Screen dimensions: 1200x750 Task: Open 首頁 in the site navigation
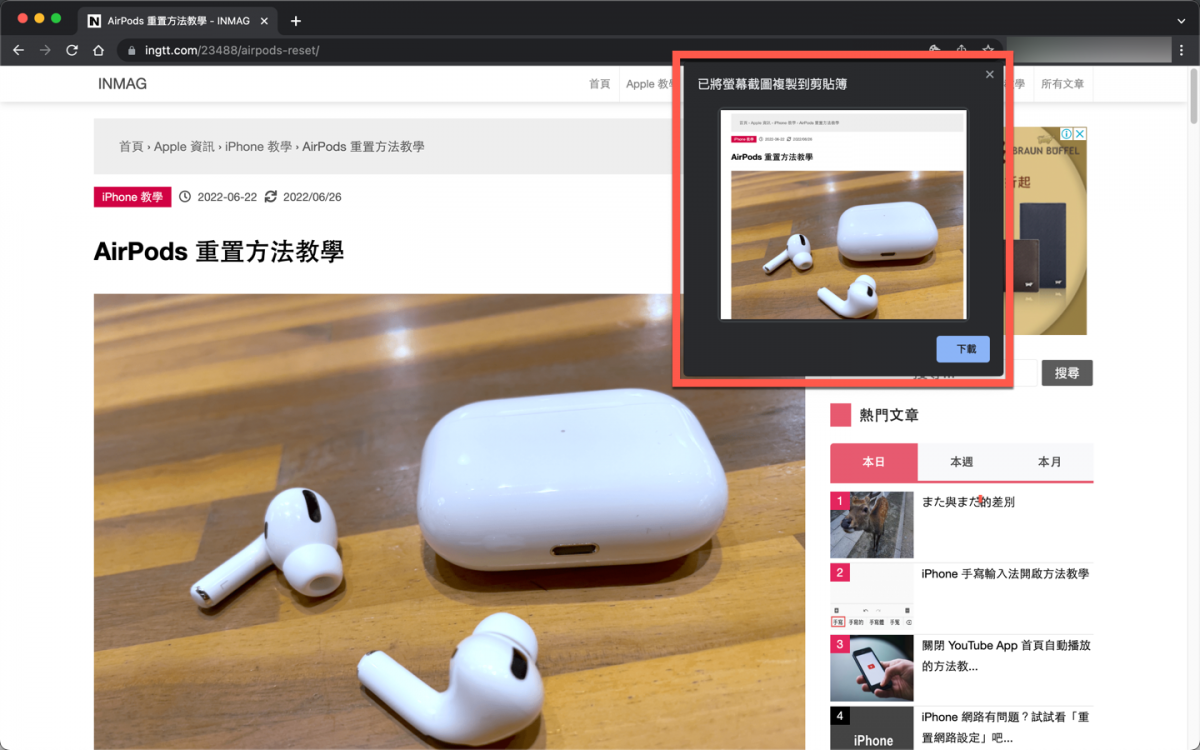click(x=599, y=84)
